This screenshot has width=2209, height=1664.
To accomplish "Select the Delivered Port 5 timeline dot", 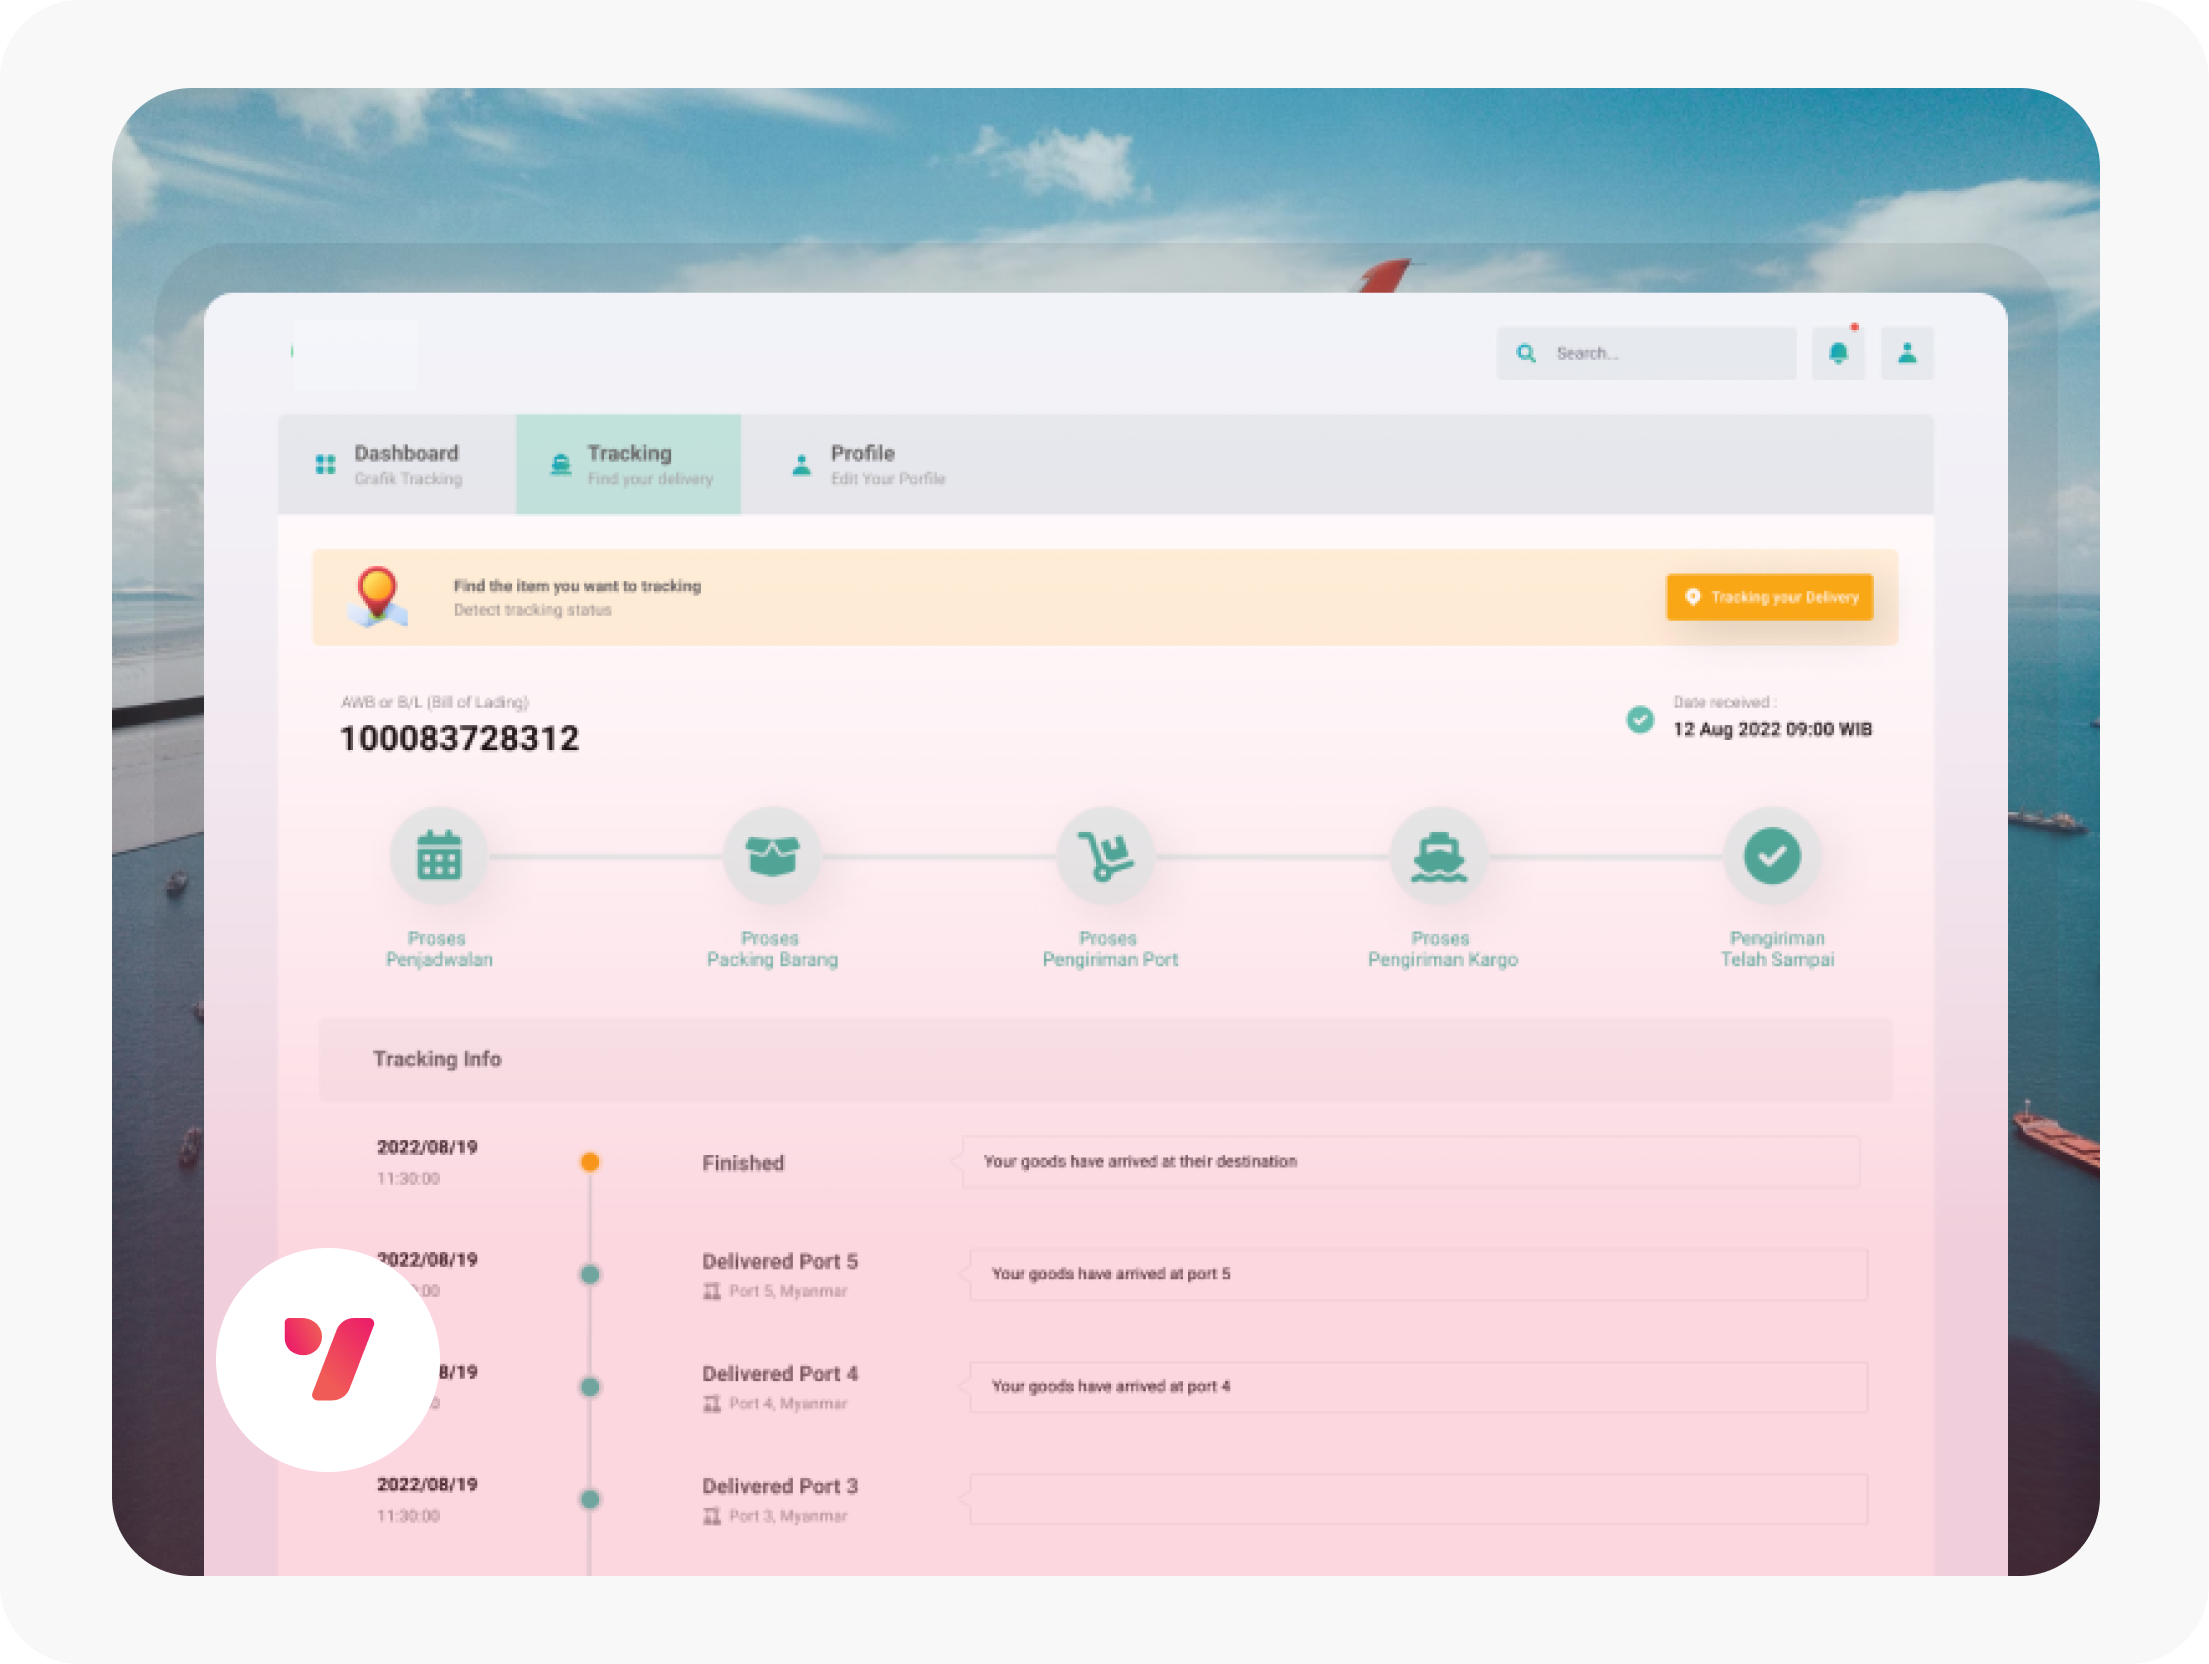I will point(590,1274).
